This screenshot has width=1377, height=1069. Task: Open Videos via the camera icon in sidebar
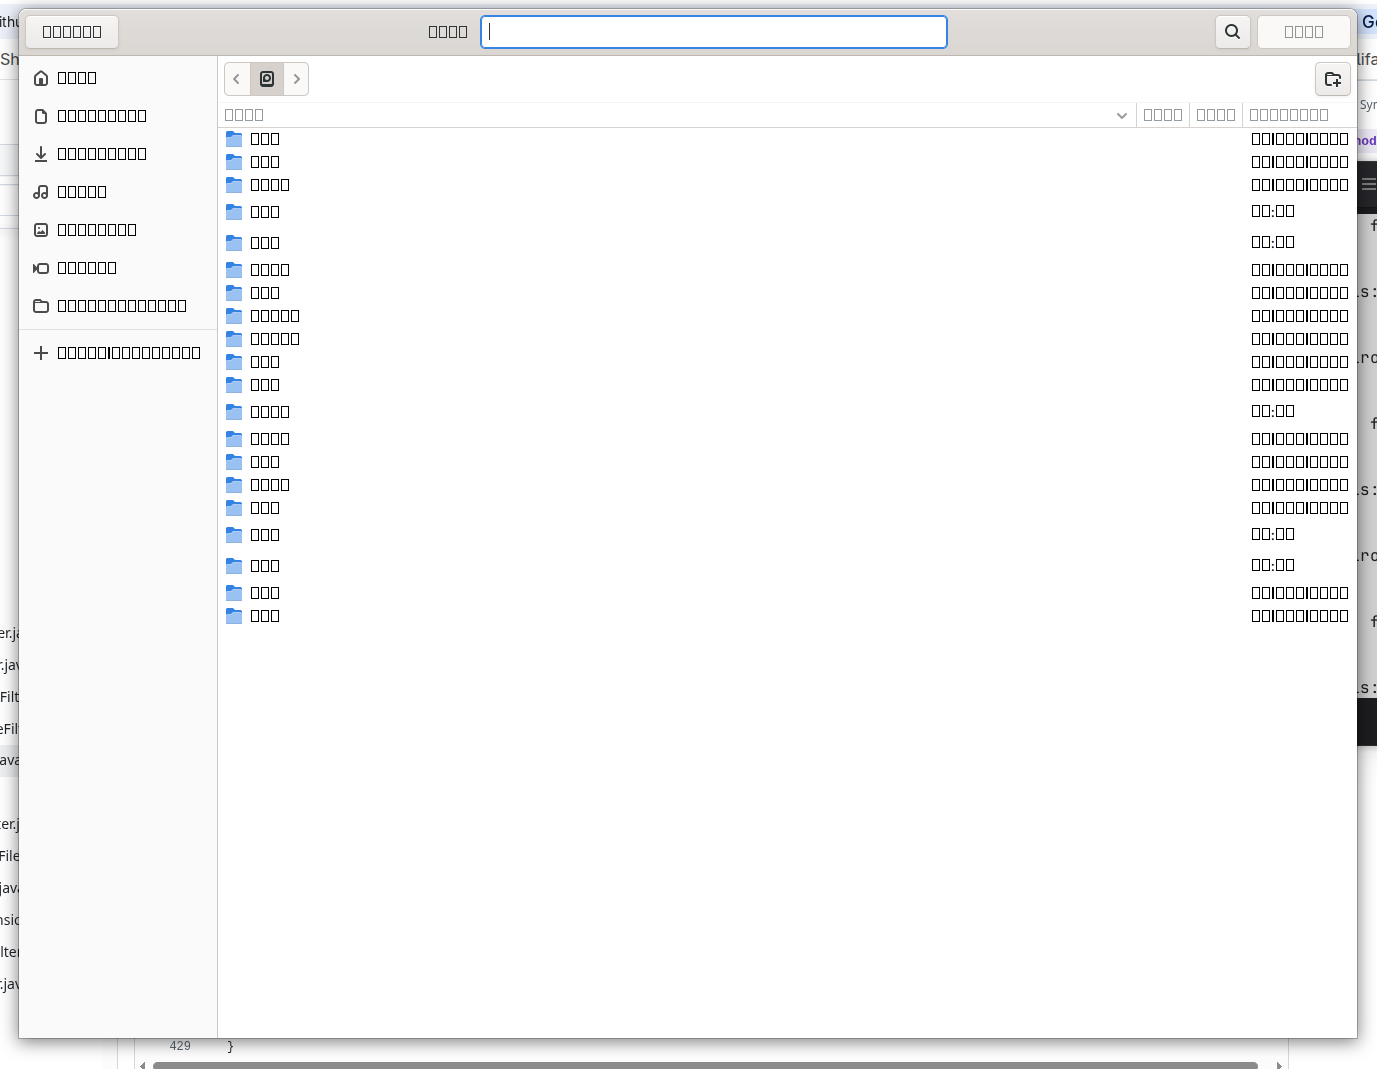(x=41, y=268)
